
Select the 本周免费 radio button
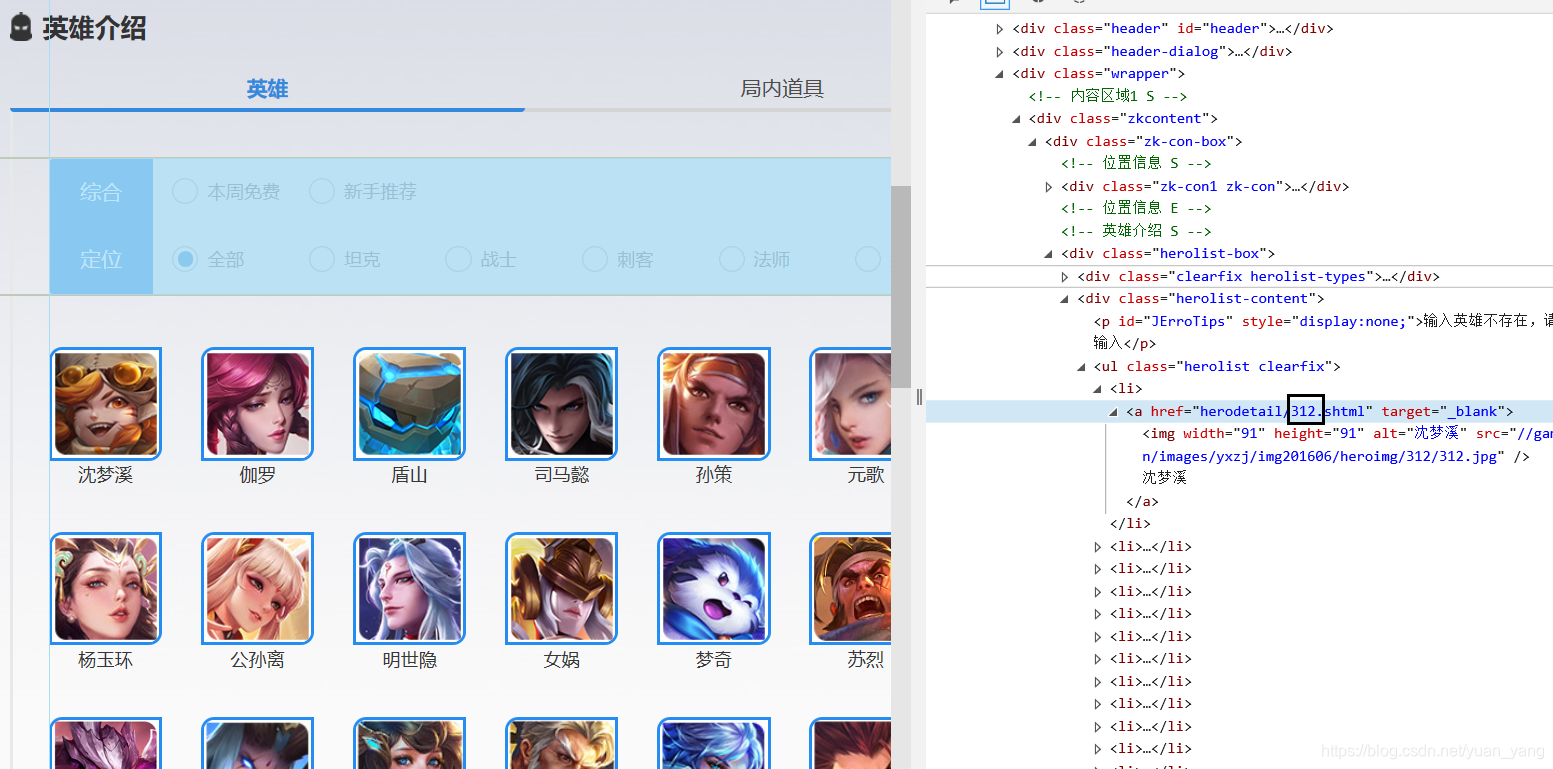(x=185, y=191)
